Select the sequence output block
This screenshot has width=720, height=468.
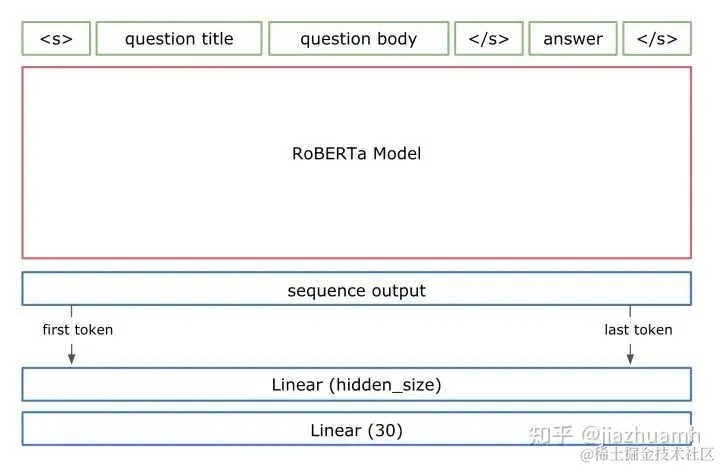click(356, 290)
